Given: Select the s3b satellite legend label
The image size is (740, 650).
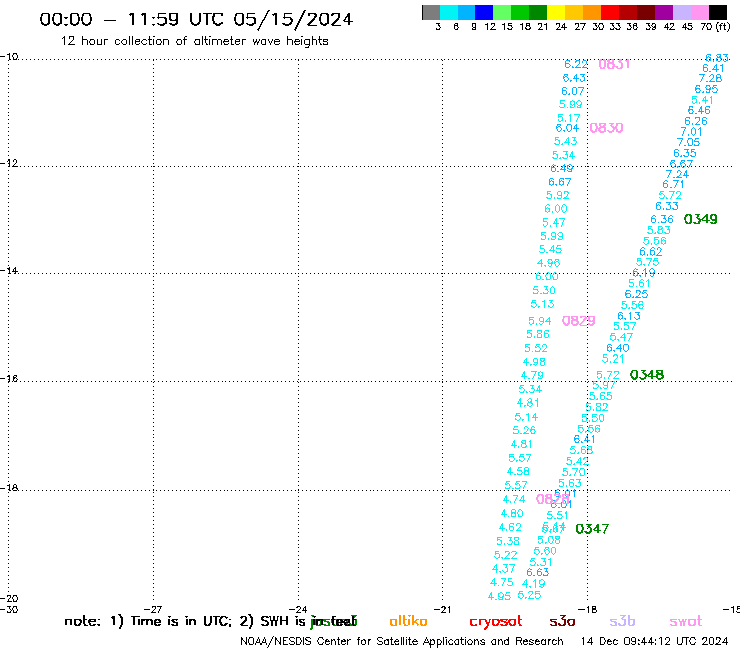Looking at the screenshot, I should pyautogui.click(x=622, y=621).
